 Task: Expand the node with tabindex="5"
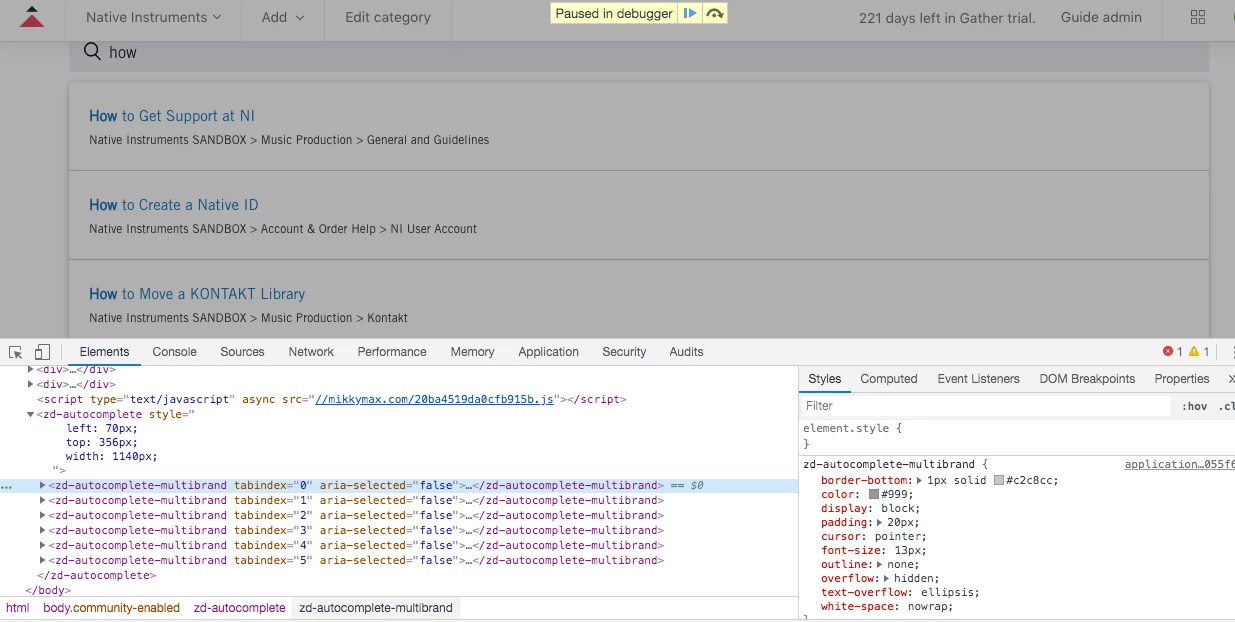[x=42, y=560]
